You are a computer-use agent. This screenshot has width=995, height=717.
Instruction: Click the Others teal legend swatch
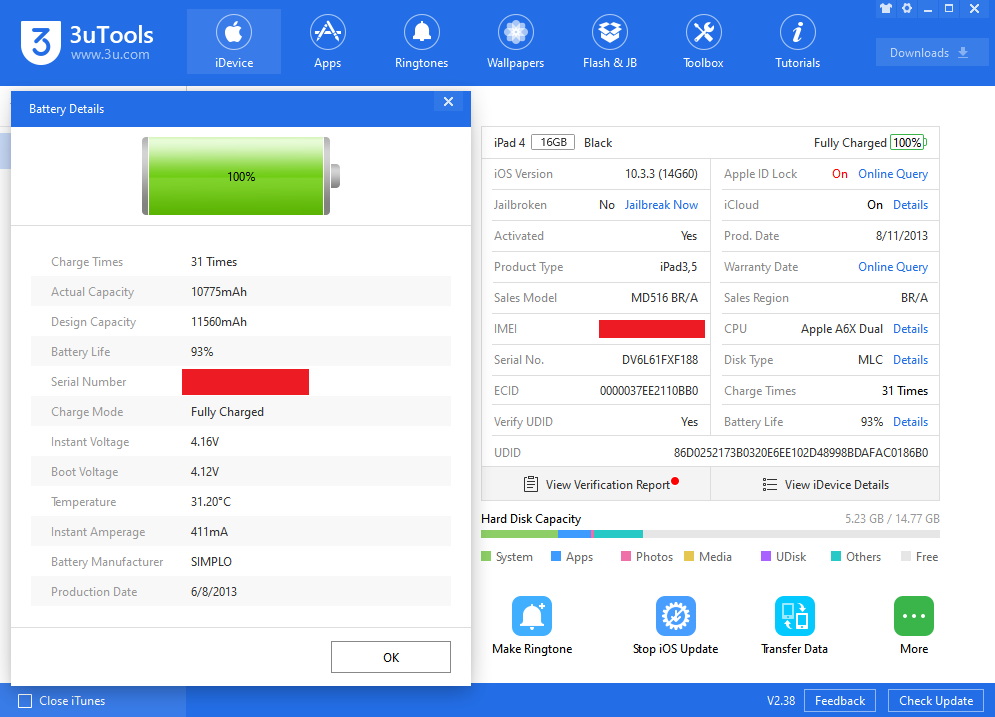tap(836, 556)
